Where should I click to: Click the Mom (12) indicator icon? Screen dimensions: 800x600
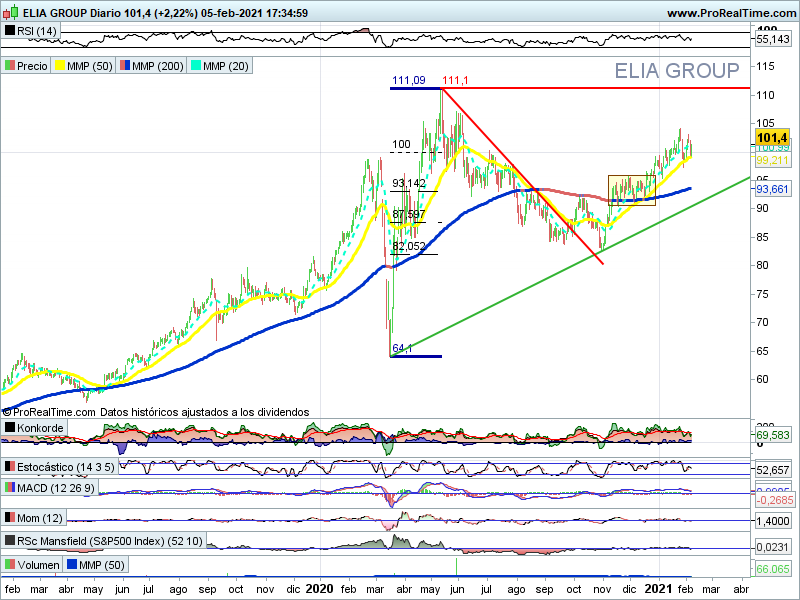click(9, 517)
